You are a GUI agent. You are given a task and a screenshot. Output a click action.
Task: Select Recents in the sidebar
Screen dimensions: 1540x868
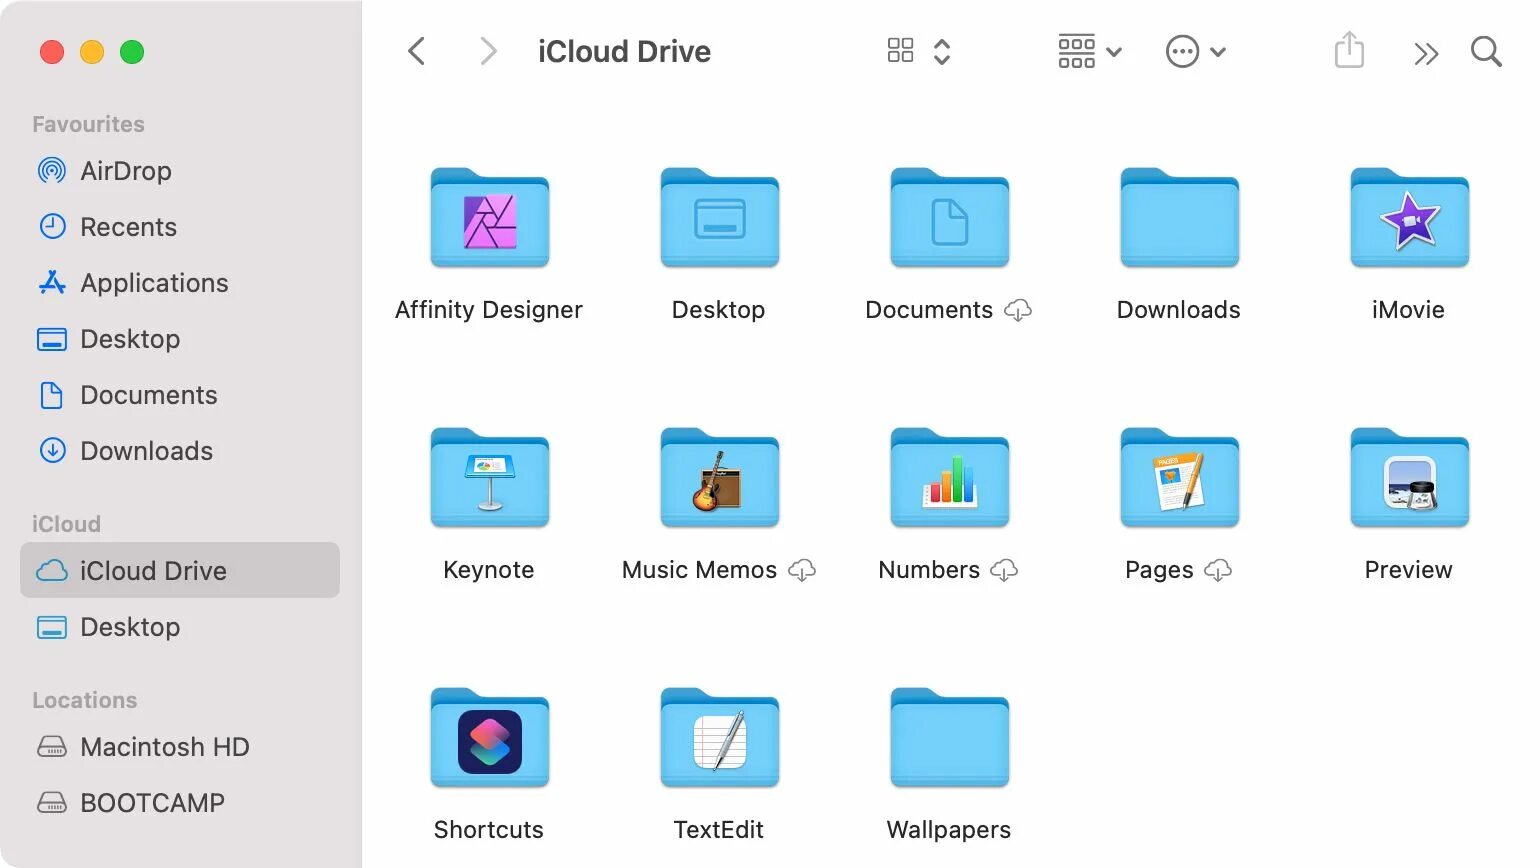pyautogui.click(x=180, y=227)
